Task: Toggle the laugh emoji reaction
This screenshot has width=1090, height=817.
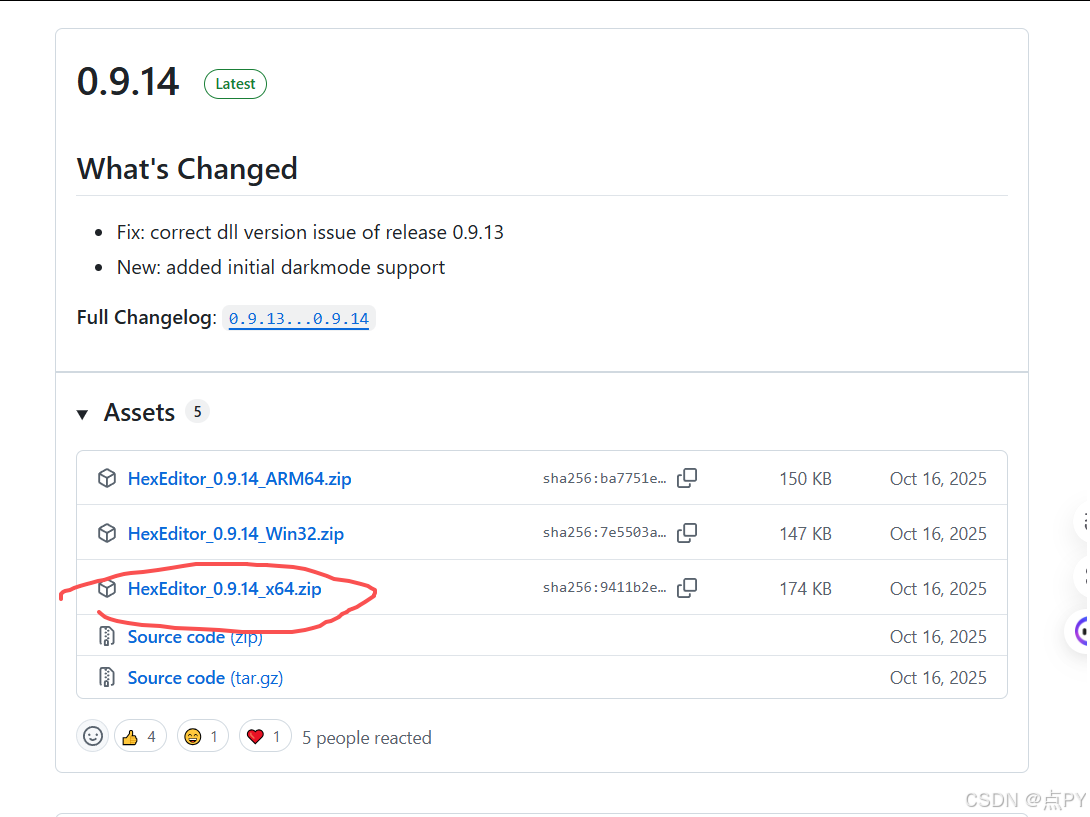Action: click(x=202, y=736)
